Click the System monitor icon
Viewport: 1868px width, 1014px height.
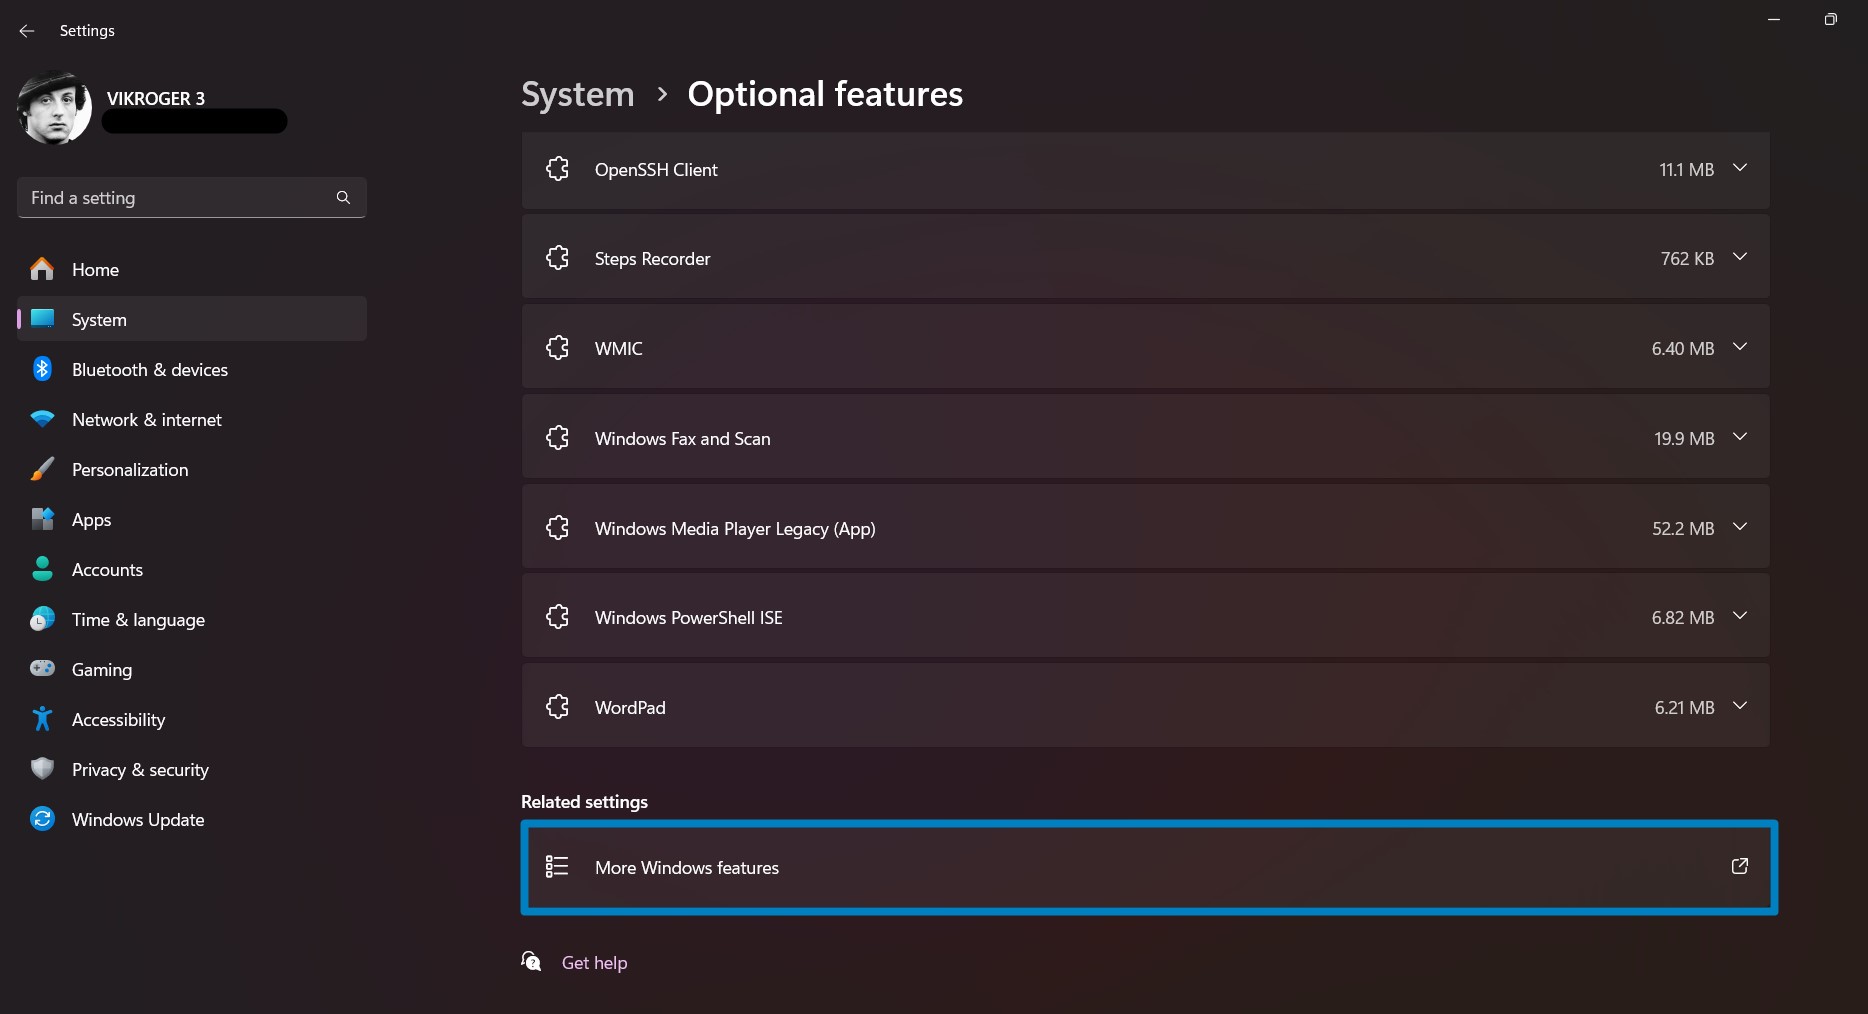(x=42, y=319)
